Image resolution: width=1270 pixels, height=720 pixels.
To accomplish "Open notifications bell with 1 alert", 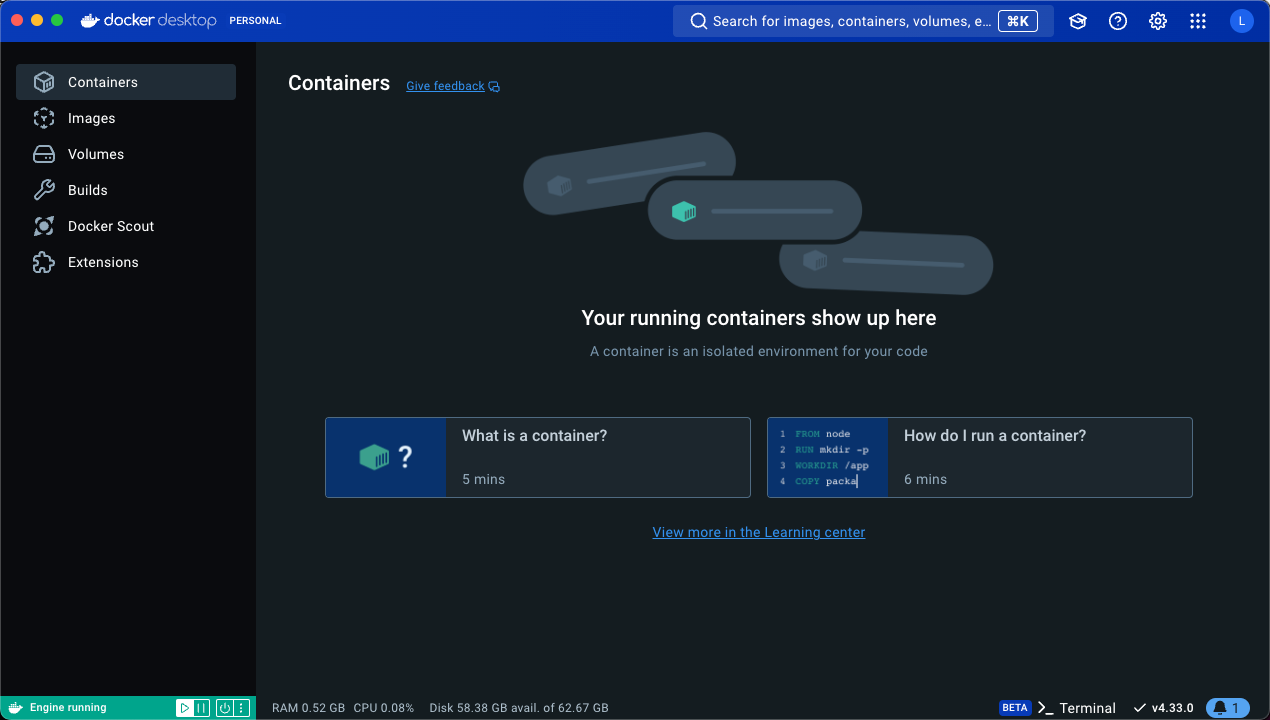I will click(x=1228, y=708).
